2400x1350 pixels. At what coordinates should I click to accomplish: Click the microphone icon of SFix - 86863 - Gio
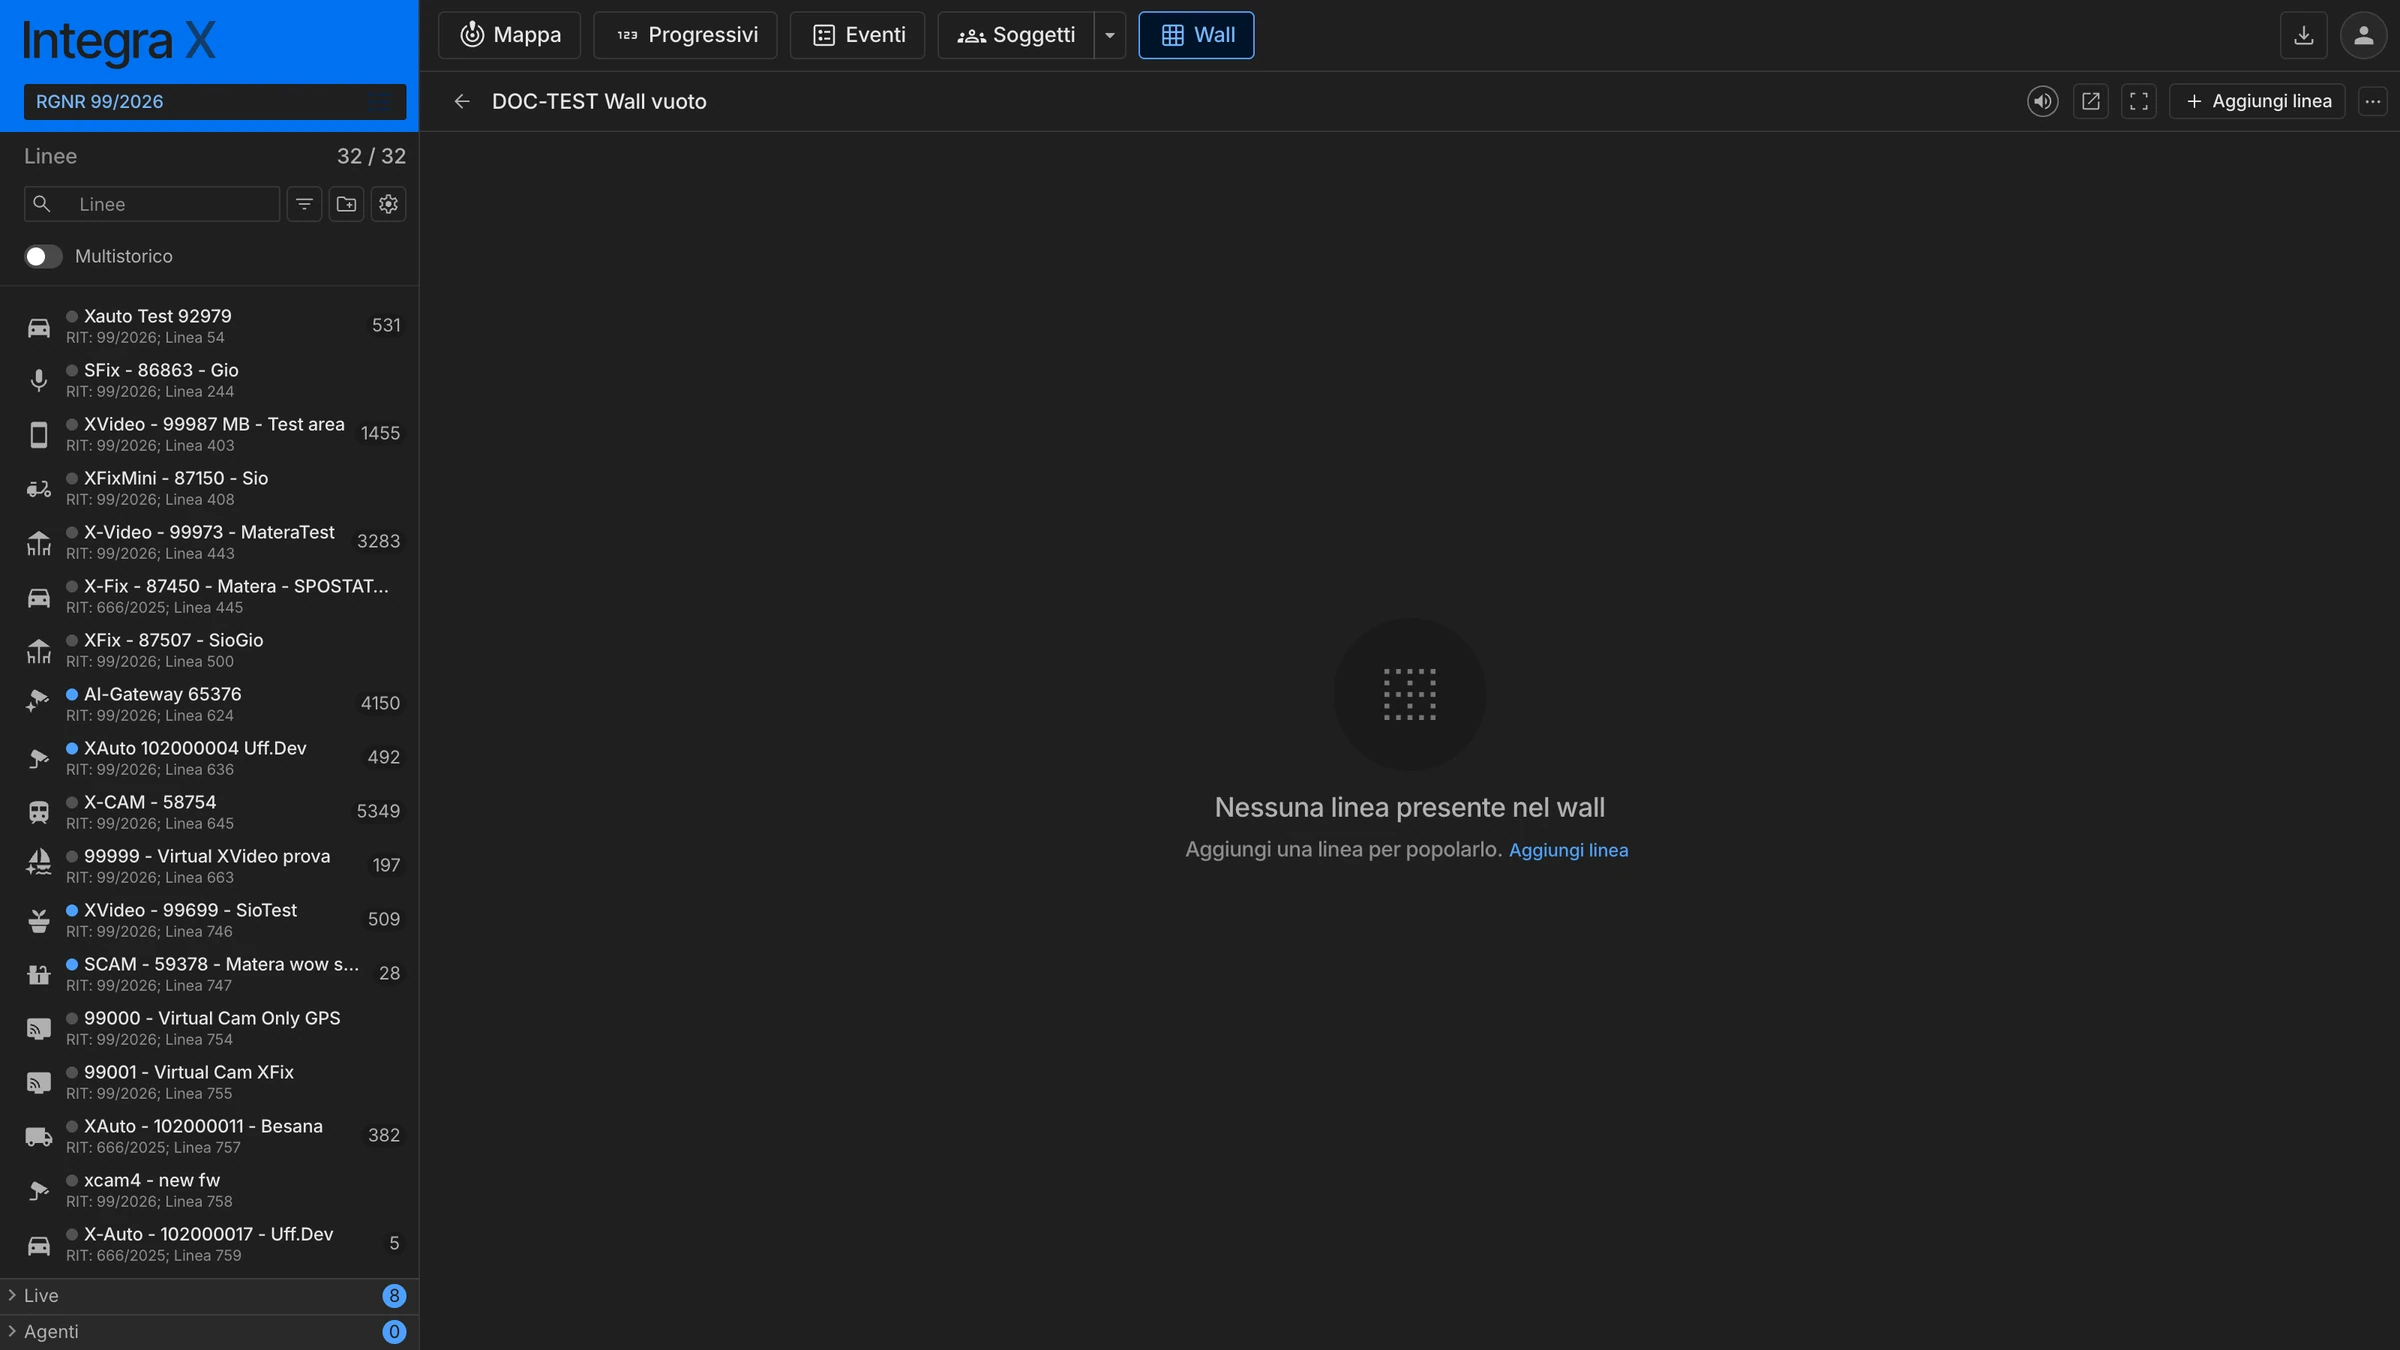point(39,380)
